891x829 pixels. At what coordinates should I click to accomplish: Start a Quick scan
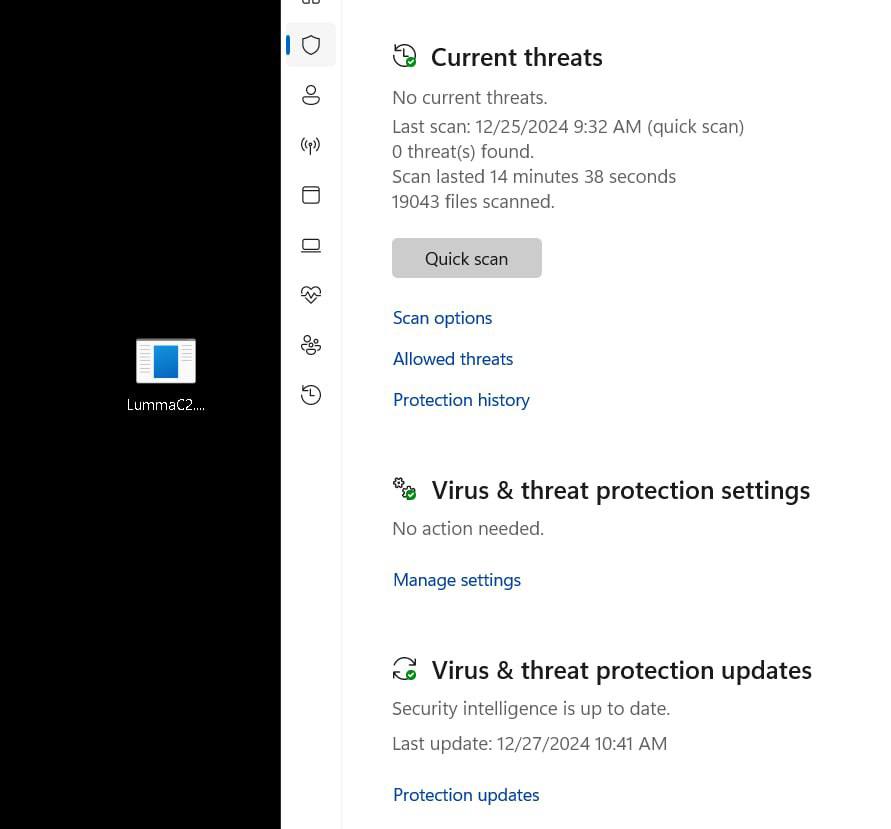(x=466, y=258)
